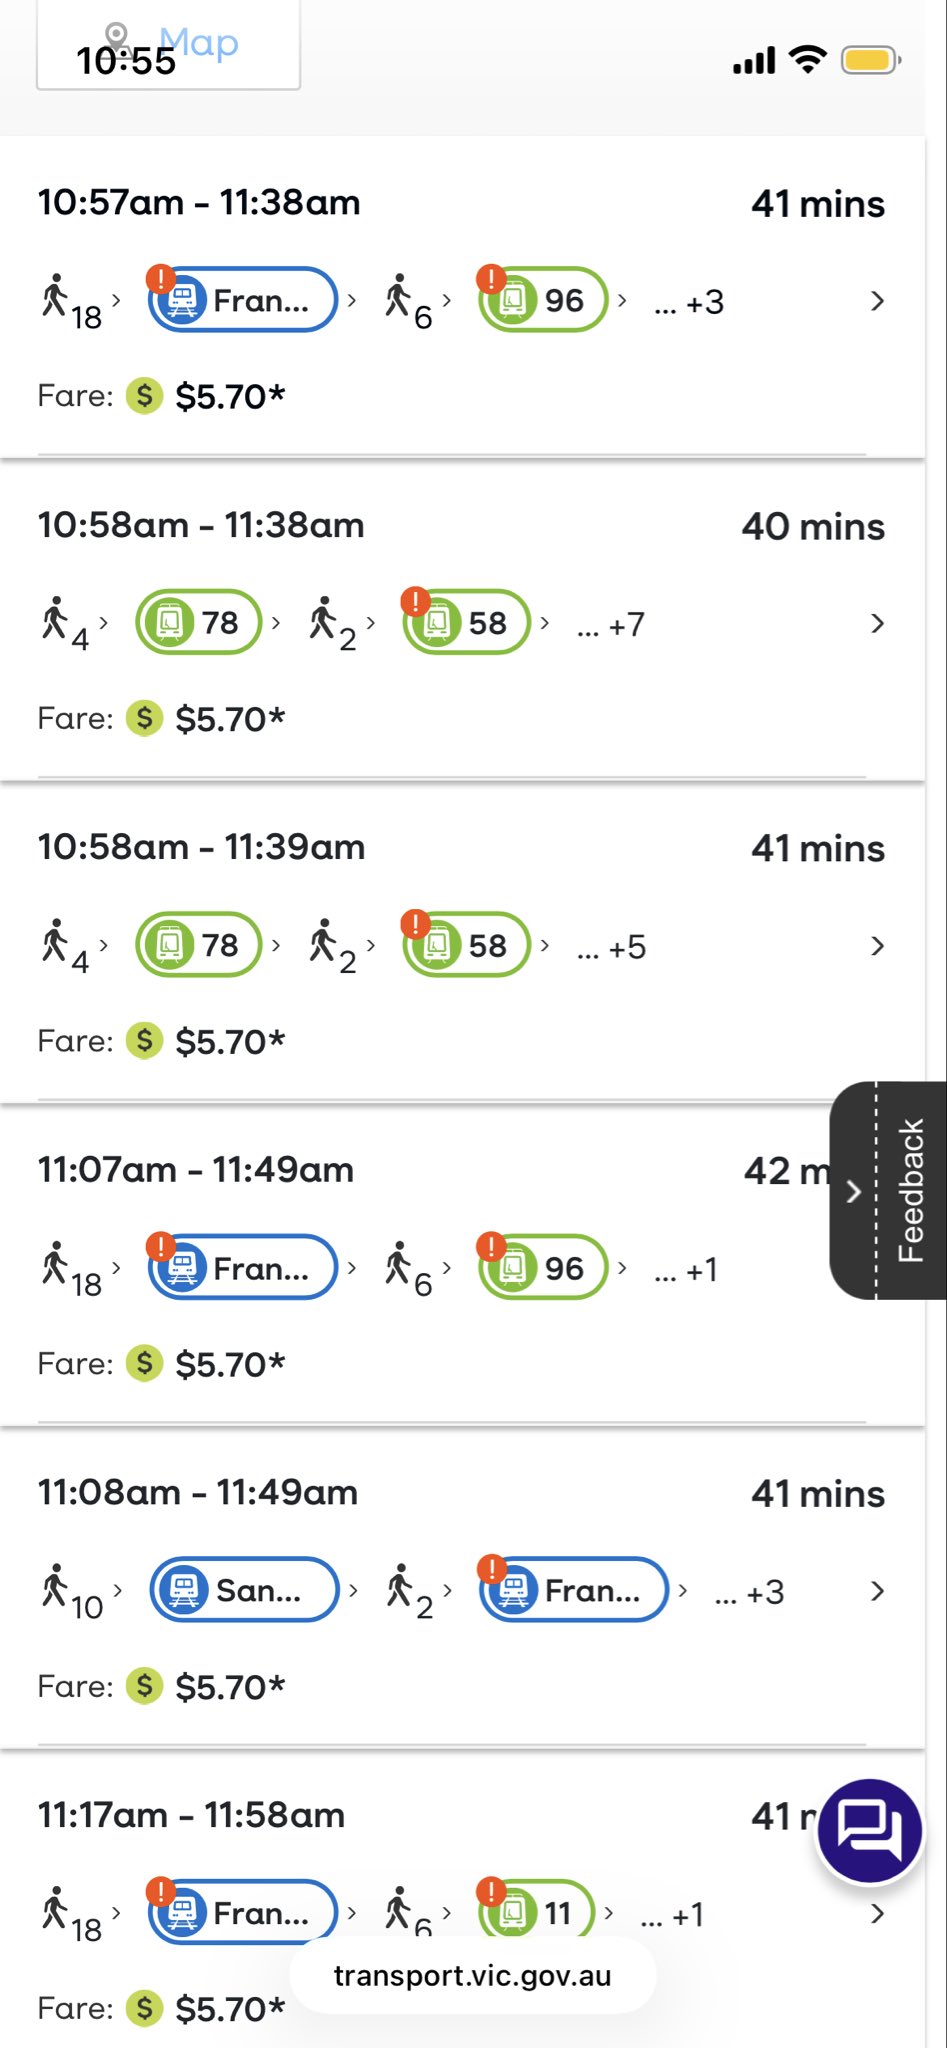
Task: Click the Frankston train icon in 10:57am trip
Action: (x=181, y=299)
